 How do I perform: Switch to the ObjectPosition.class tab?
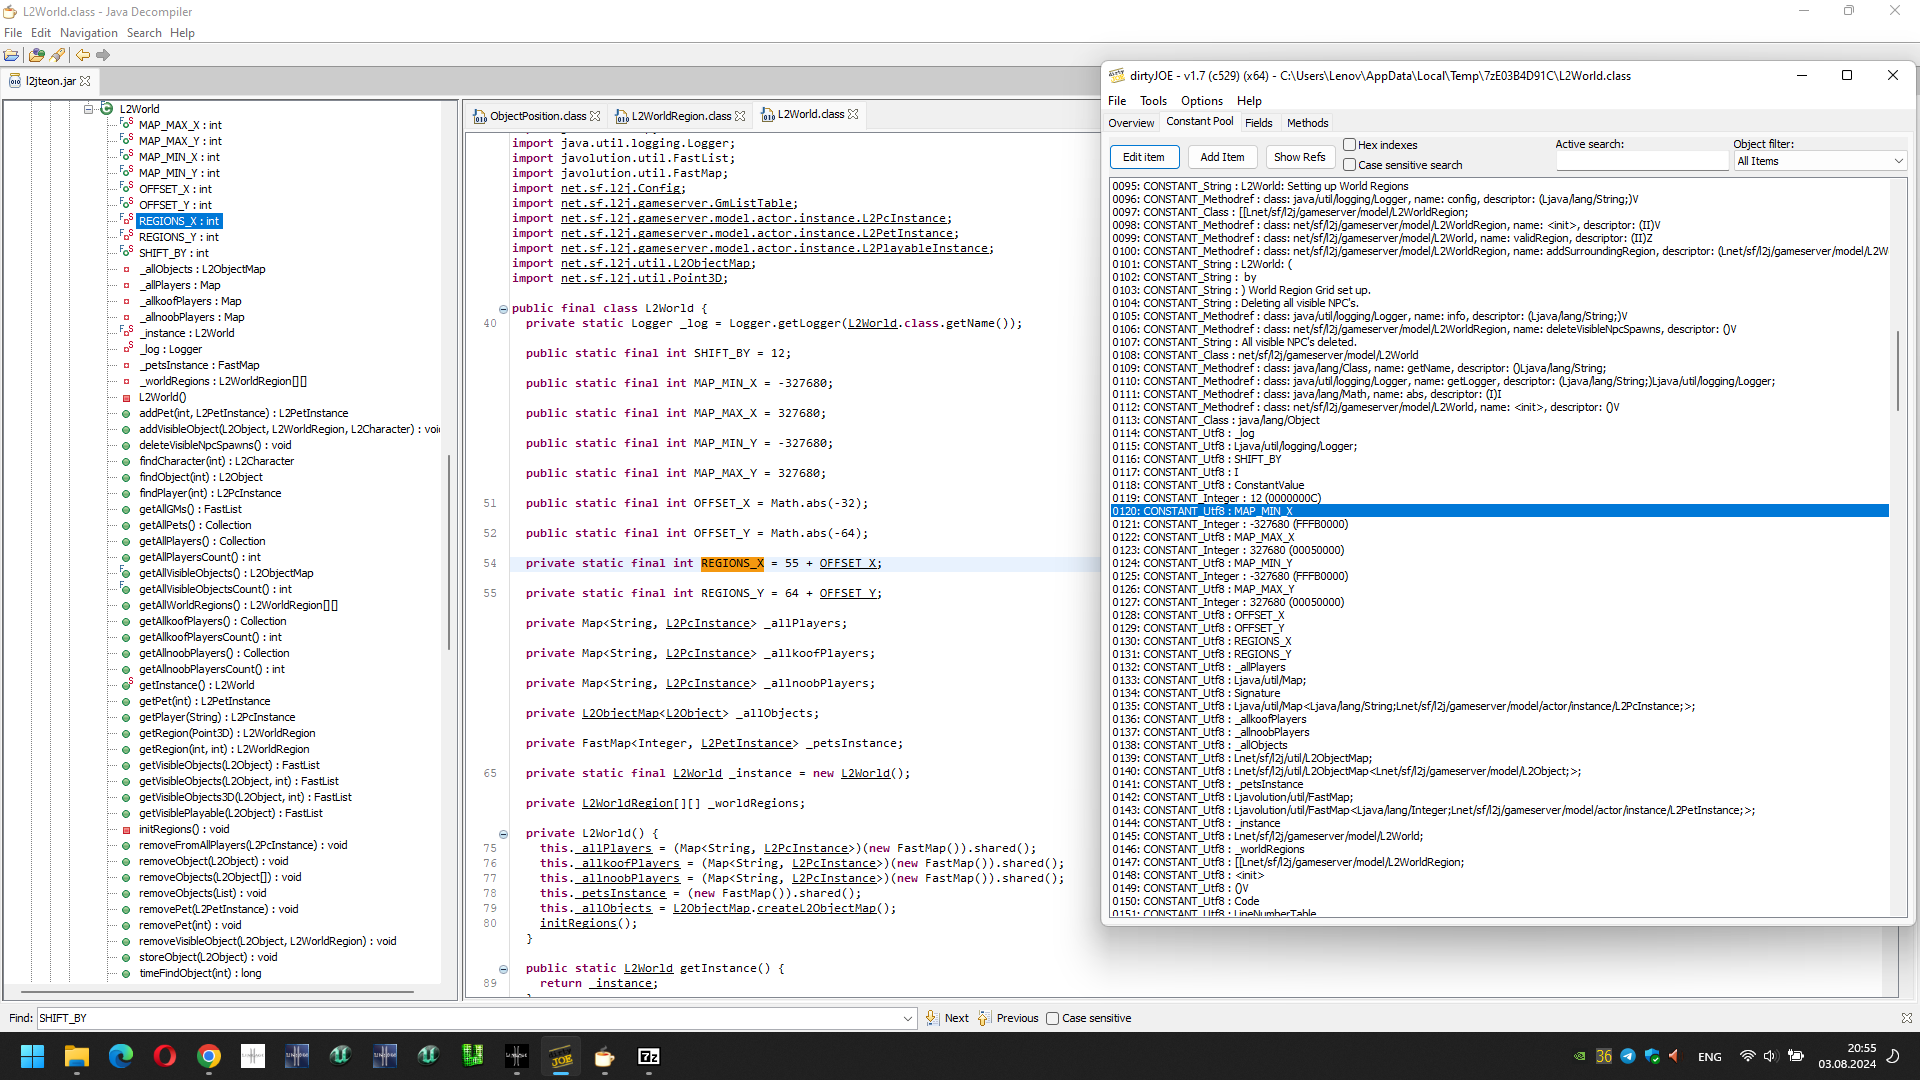(x=538, y=116)
